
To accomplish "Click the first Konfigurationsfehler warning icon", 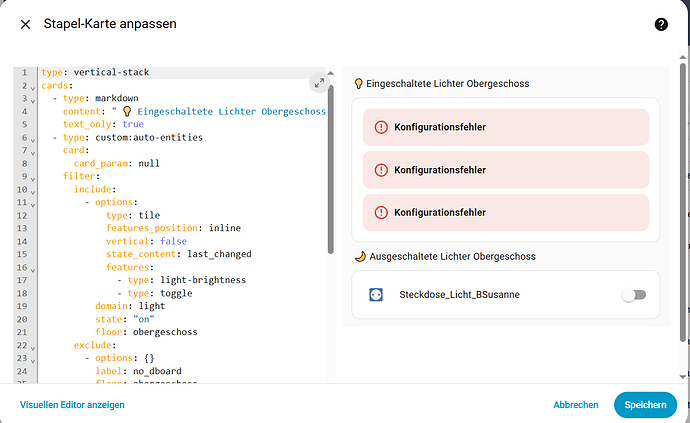I will pyautogui.click(x=381, y=127).
